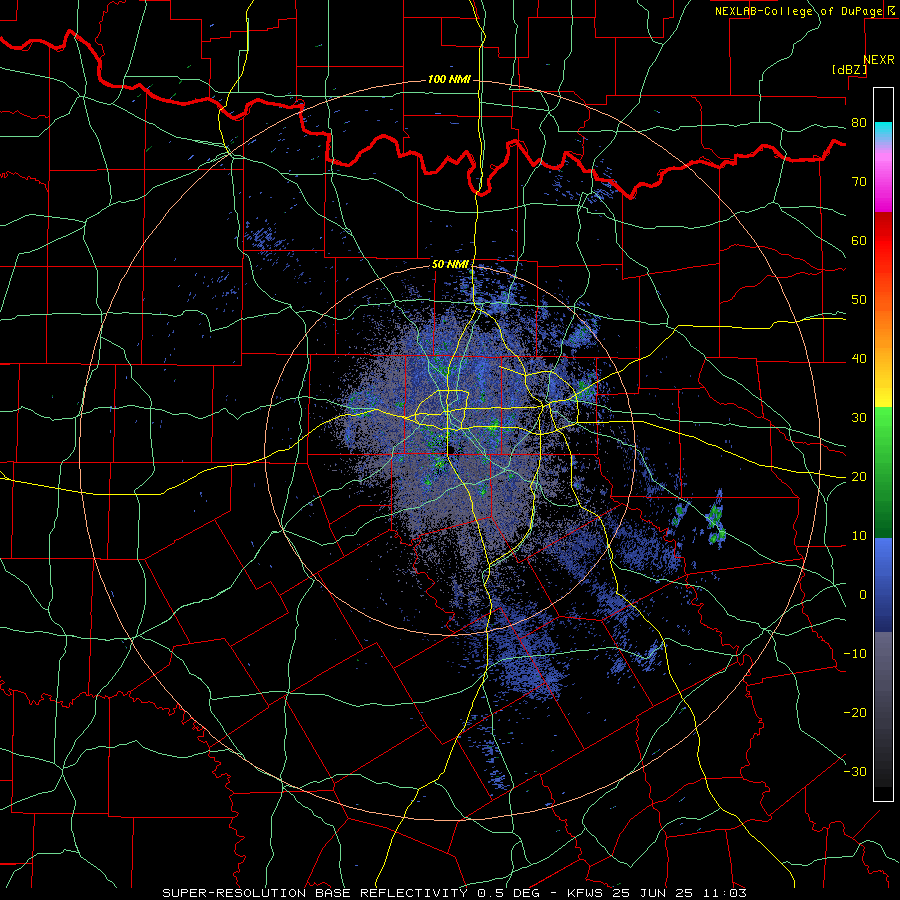Click the 40 value on the dBZ scale
900x900 pixels.
tap(859, 359)
